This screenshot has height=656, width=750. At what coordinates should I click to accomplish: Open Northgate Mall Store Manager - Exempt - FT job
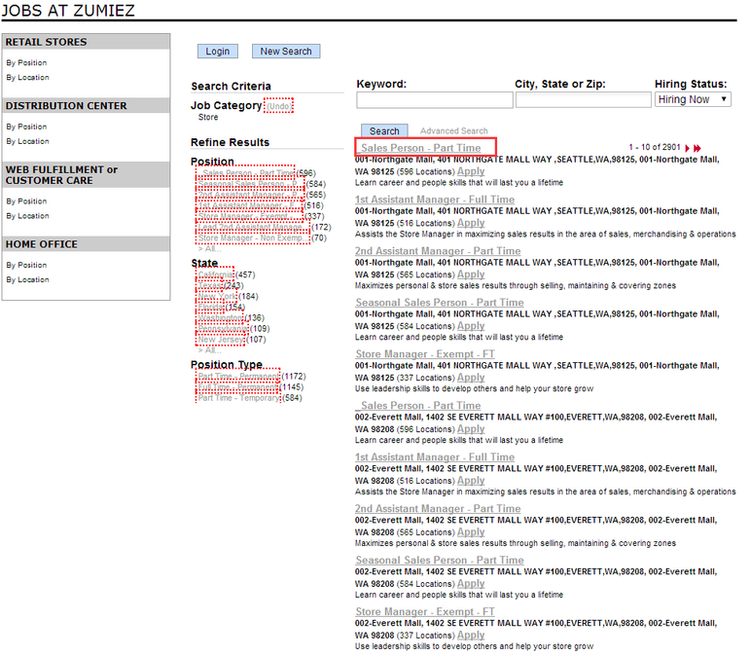pyautogui.click(x=425, y=355)
